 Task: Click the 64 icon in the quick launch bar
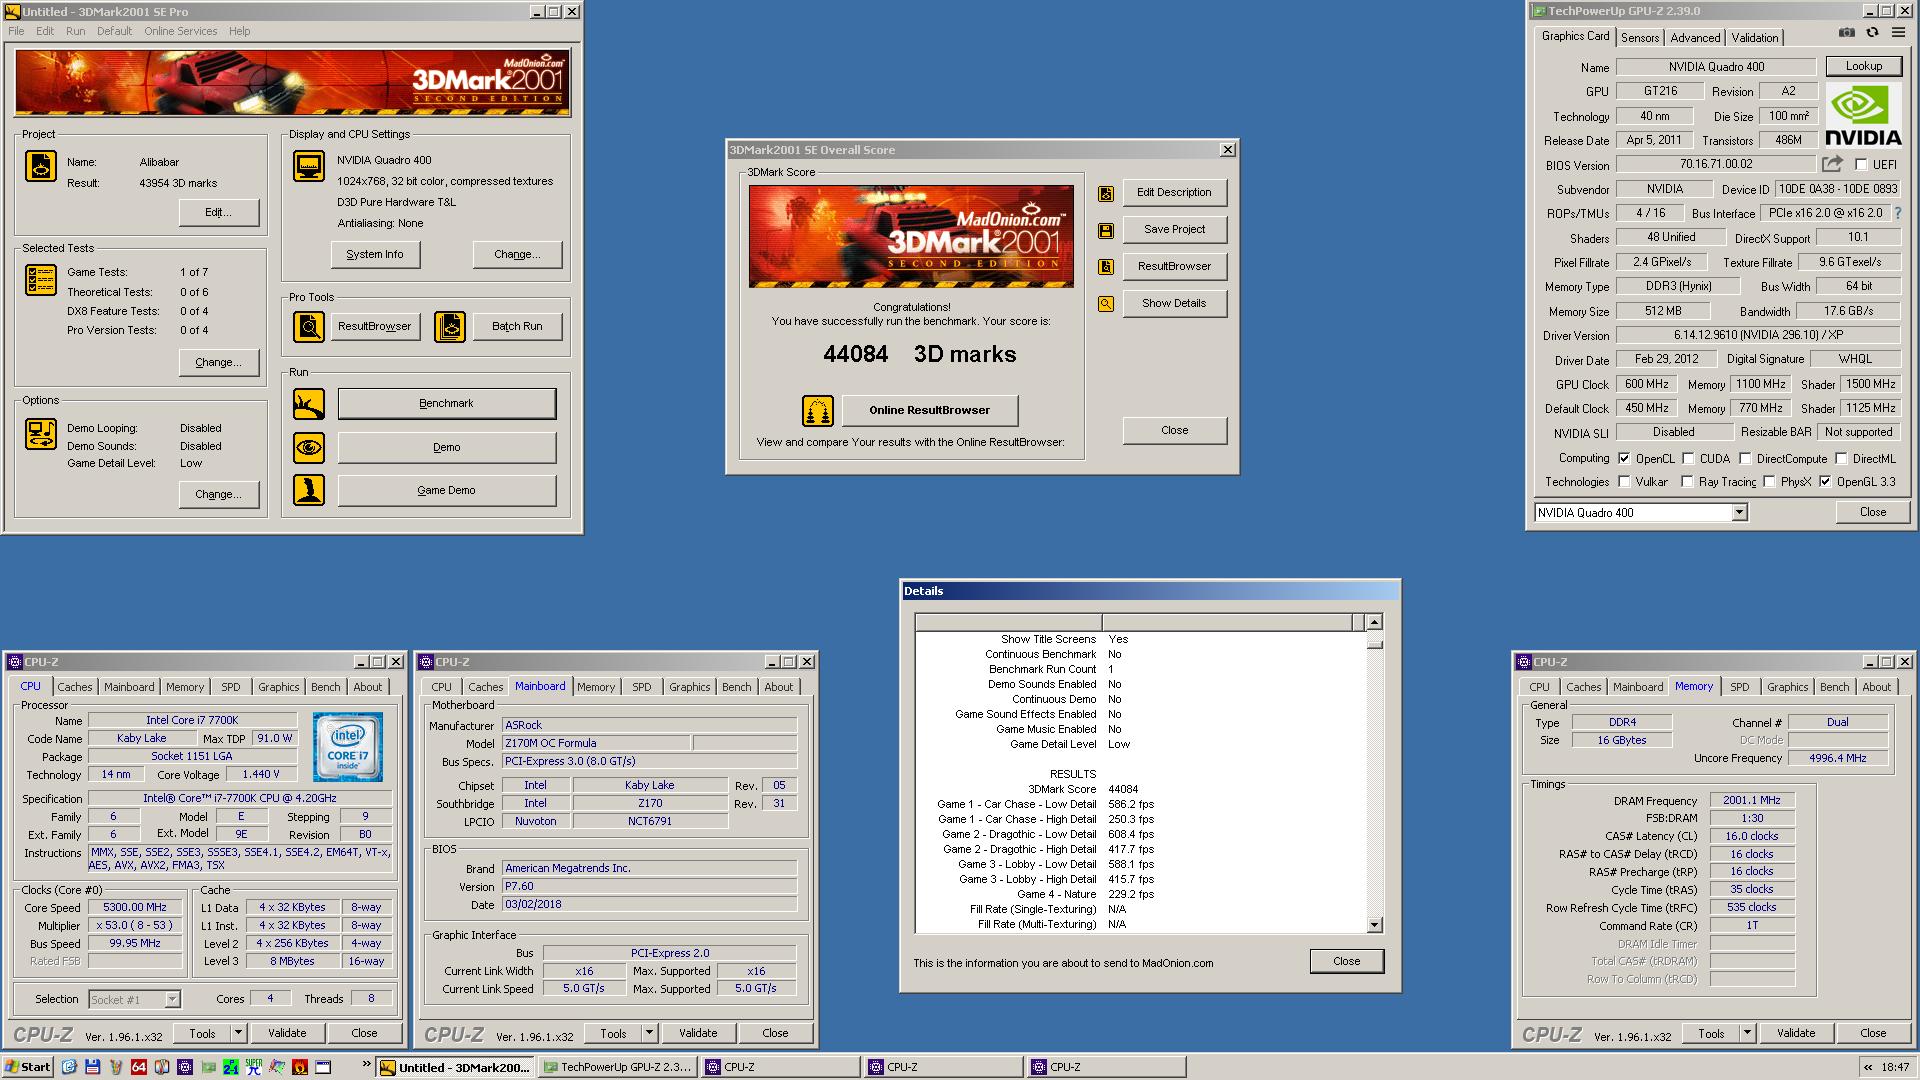pos(138,1067)
